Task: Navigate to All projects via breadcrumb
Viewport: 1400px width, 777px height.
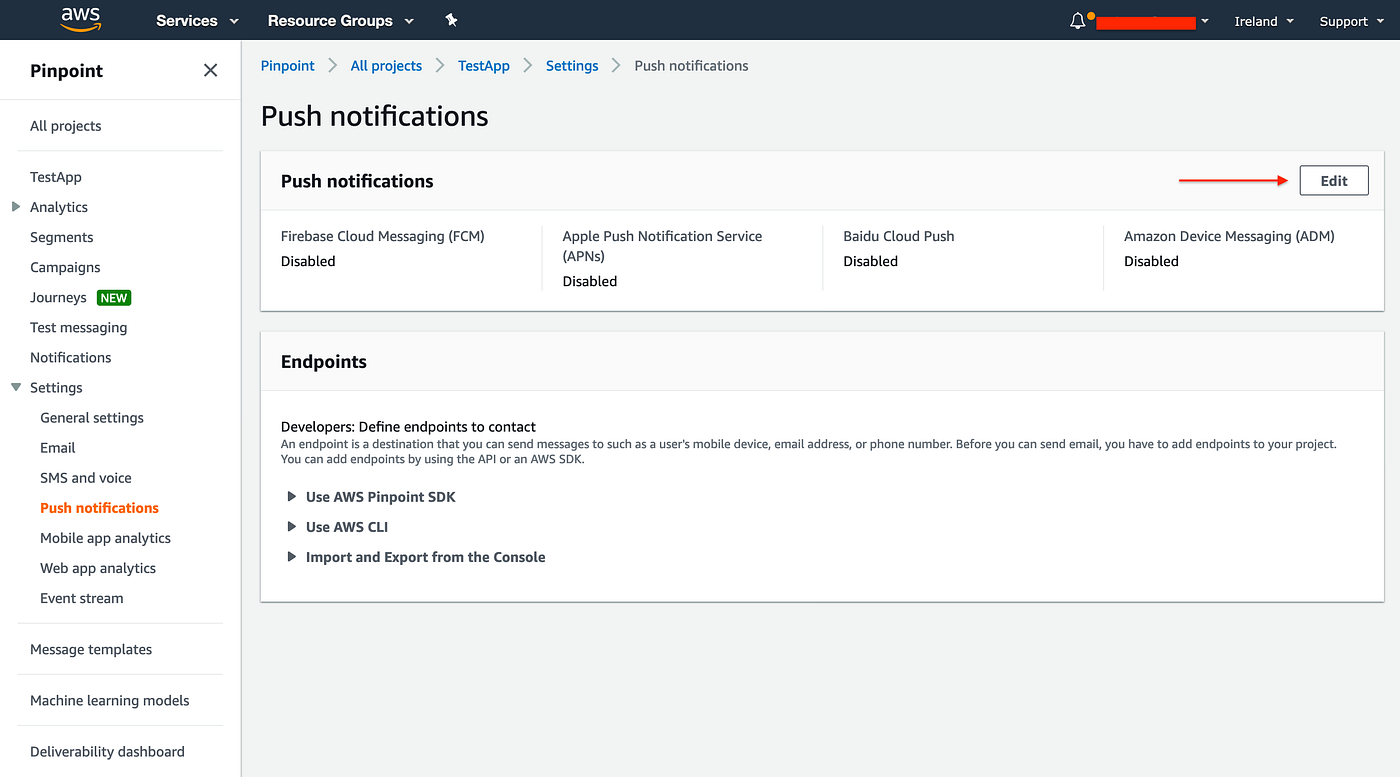Action: (386, 65)
